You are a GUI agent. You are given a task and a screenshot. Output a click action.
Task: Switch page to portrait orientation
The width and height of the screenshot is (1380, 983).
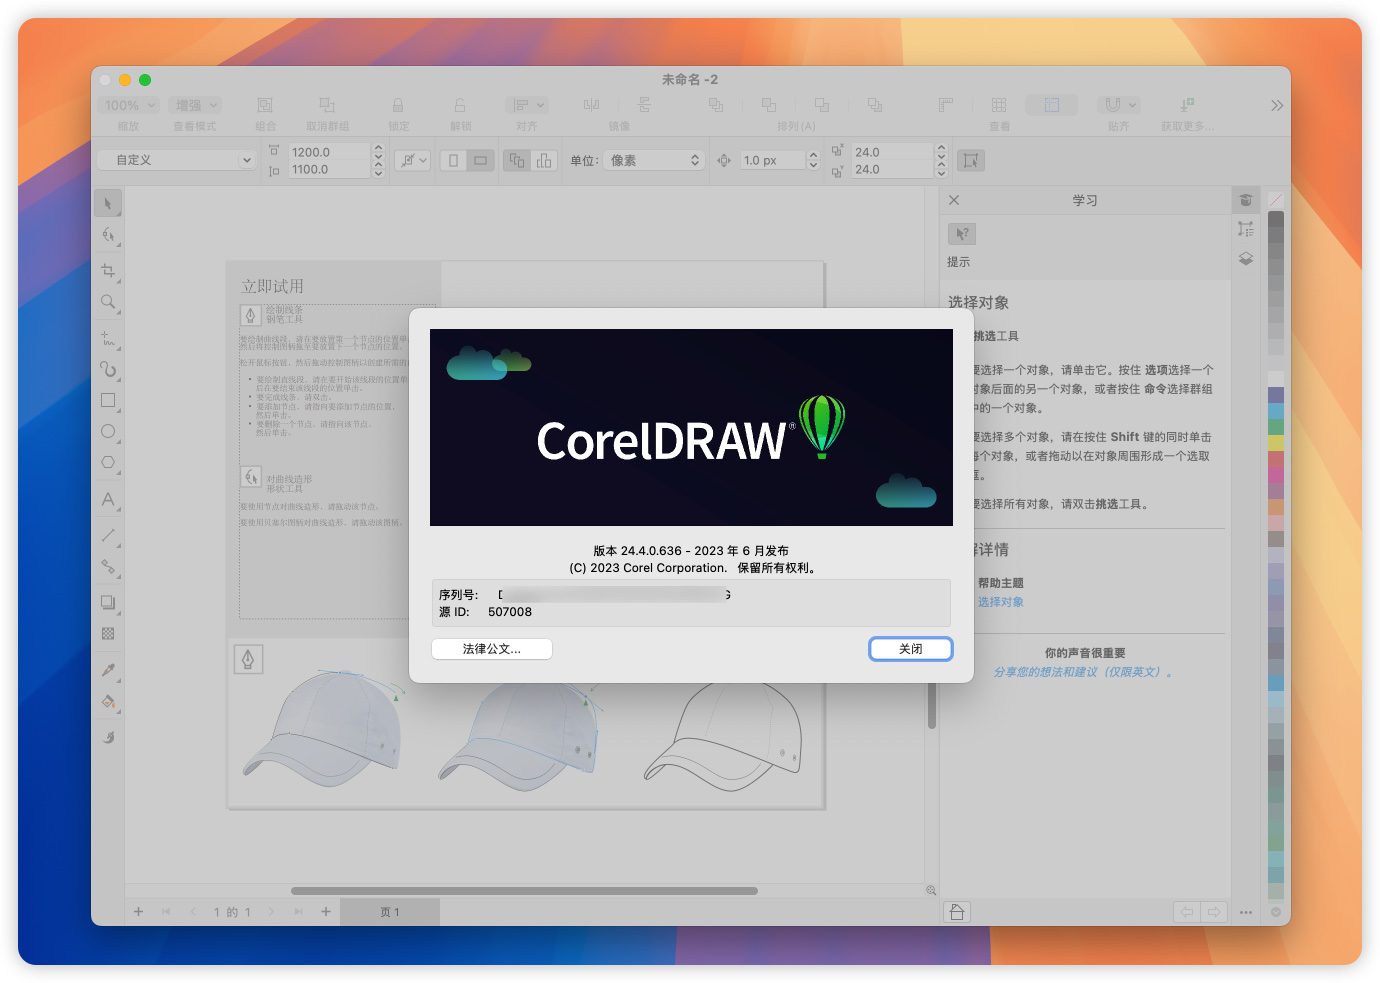[454, 160]
